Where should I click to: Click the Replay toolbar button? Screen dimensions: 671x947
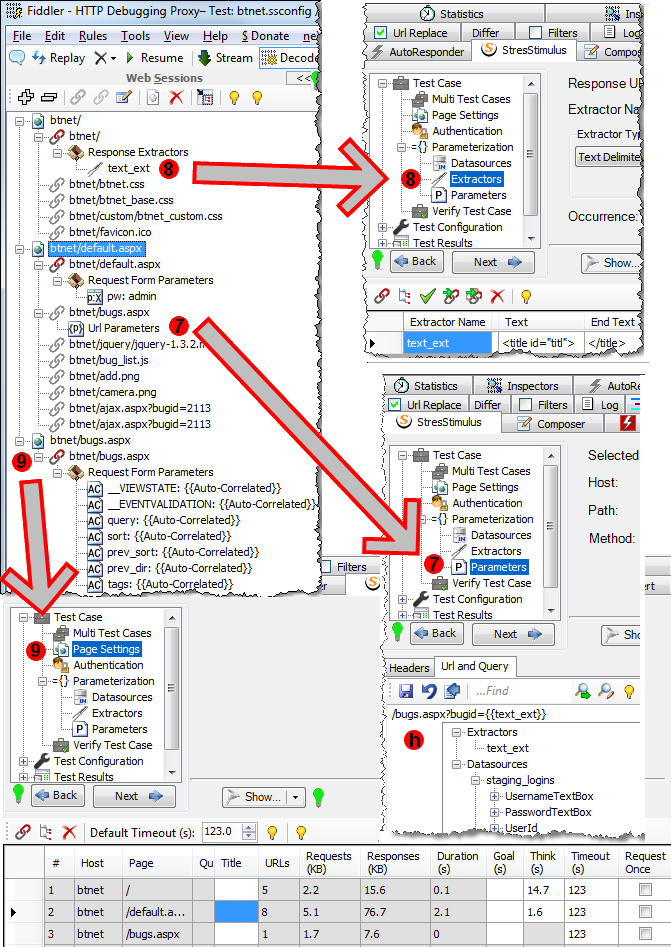[x=59, y=58]
